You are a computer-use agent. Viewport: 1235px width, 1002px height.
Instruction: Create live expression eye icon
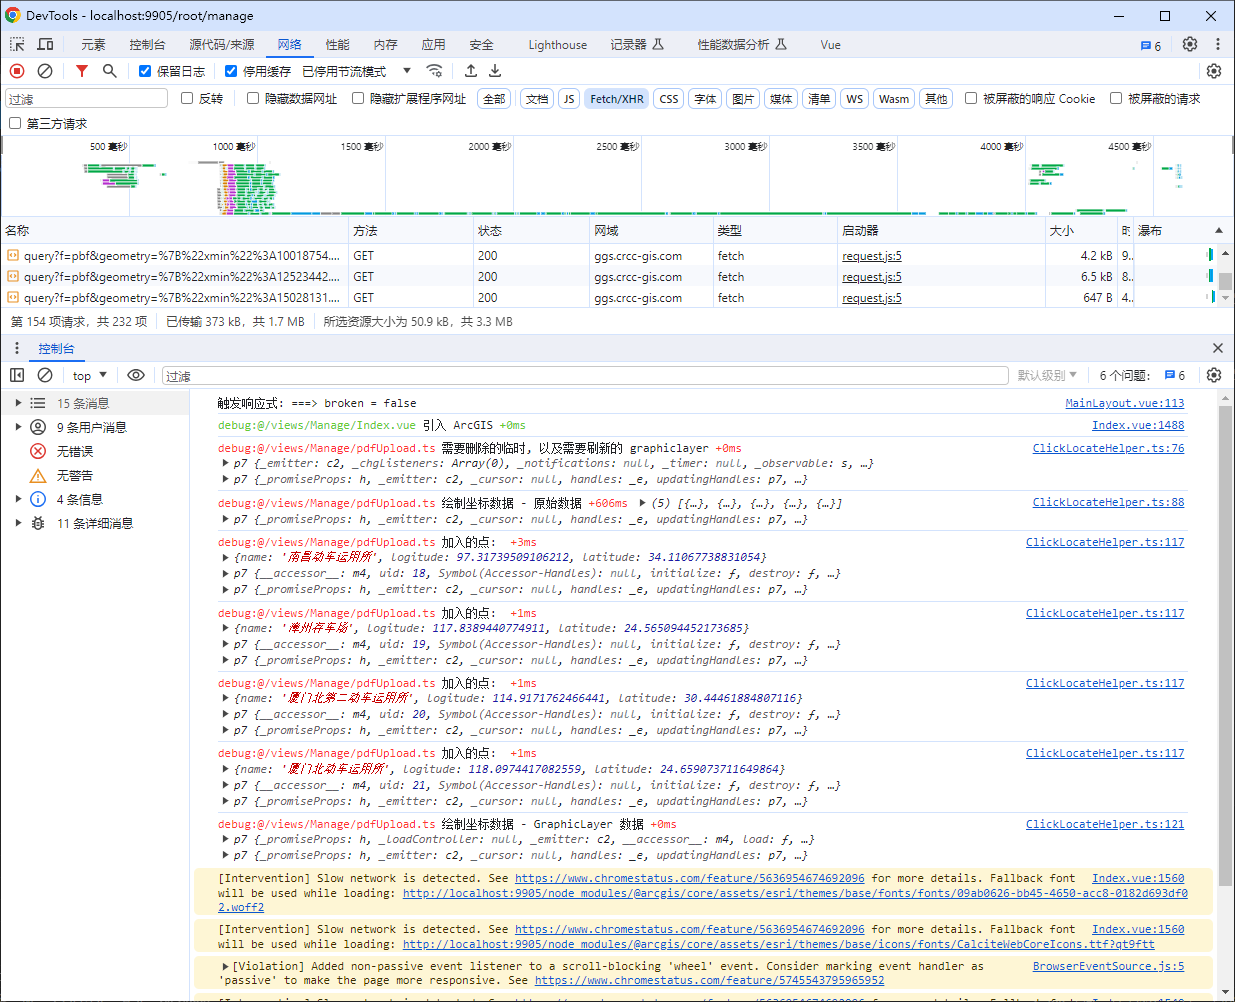[x=136, y=375]
